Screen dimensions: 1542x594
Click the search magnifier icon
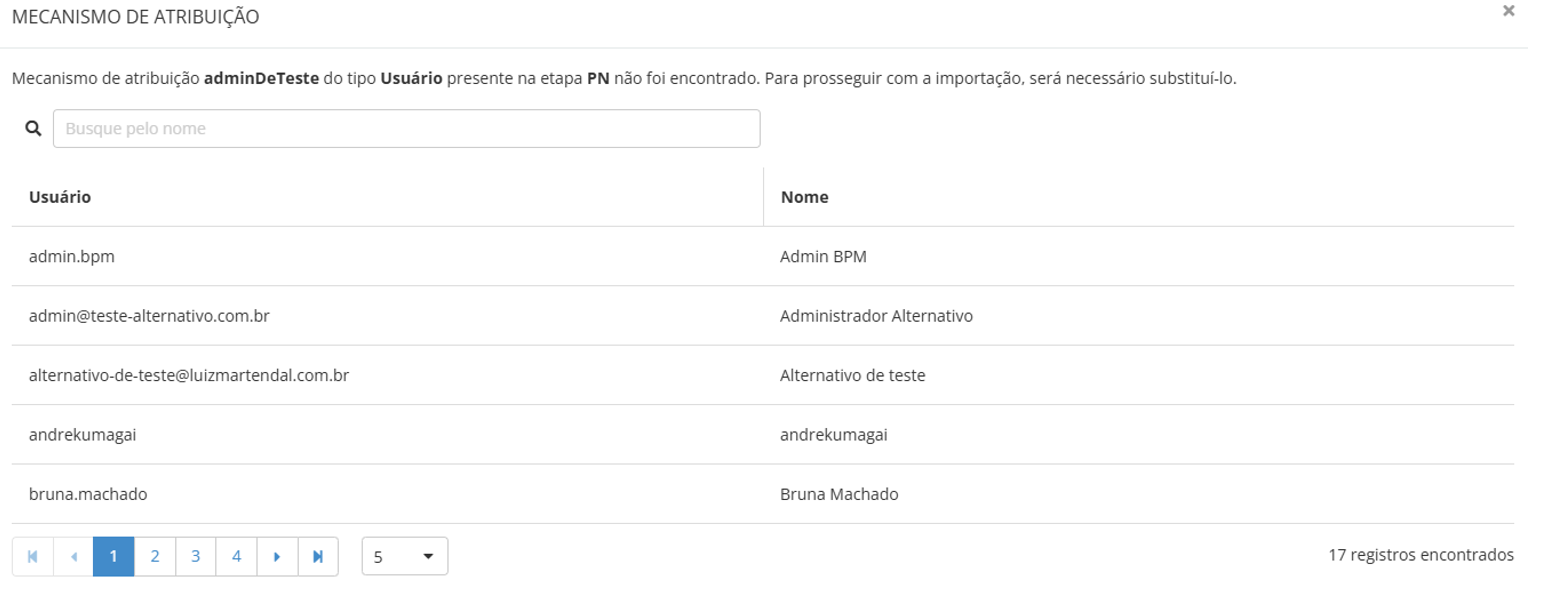tap(33, 129)
